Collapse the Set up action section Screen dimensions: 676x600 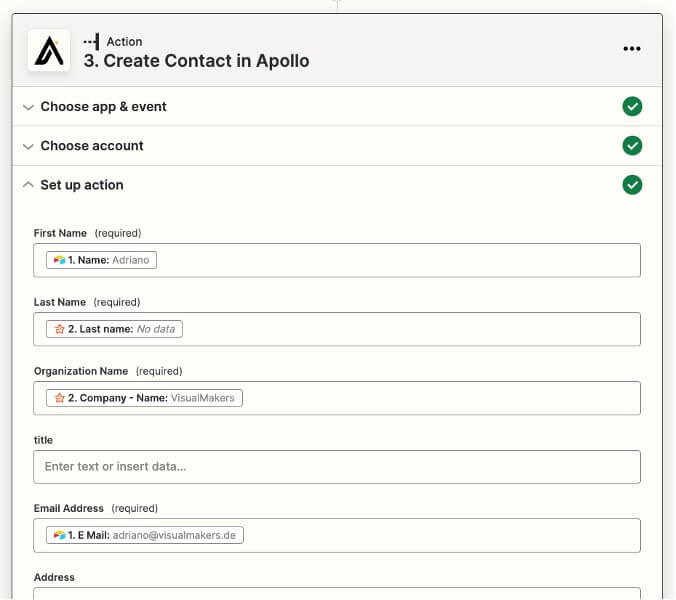(x=28, y=185)
